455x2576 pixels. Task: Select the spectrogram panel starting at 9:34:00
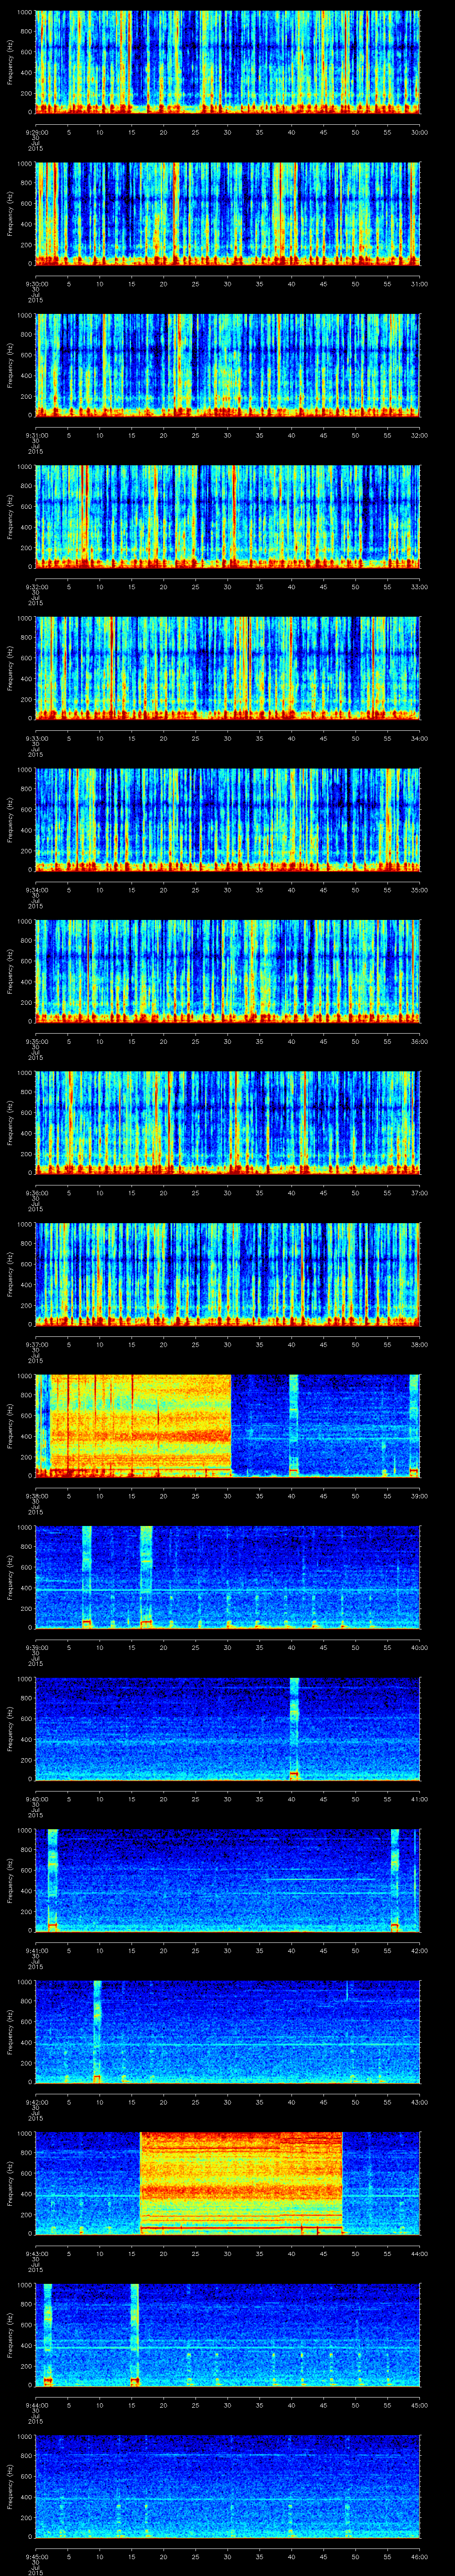point(228,819)
